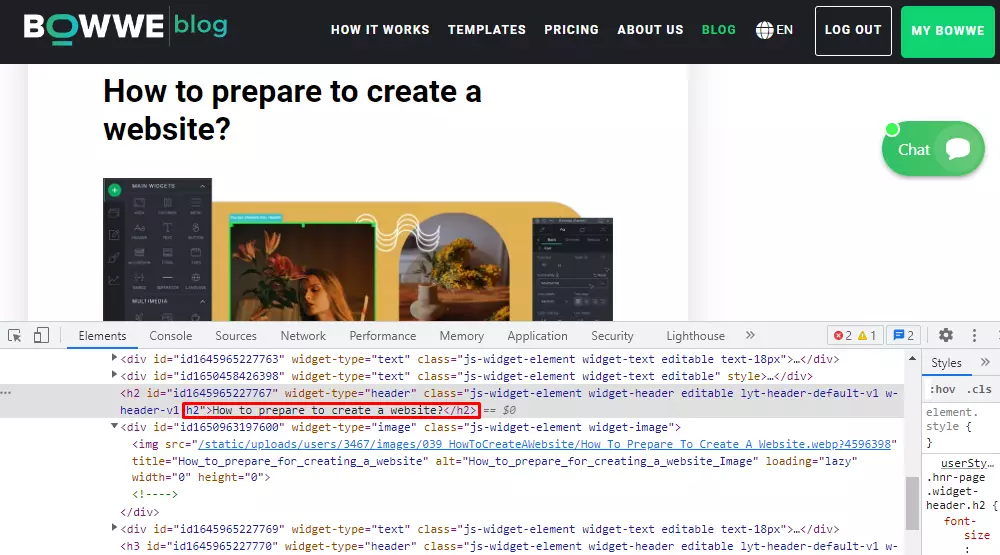This screenshot has height=555, width=1000.
Task: Show more Styles pane tabs chevron
Action: pyautogui.click(x=985, y=362)
